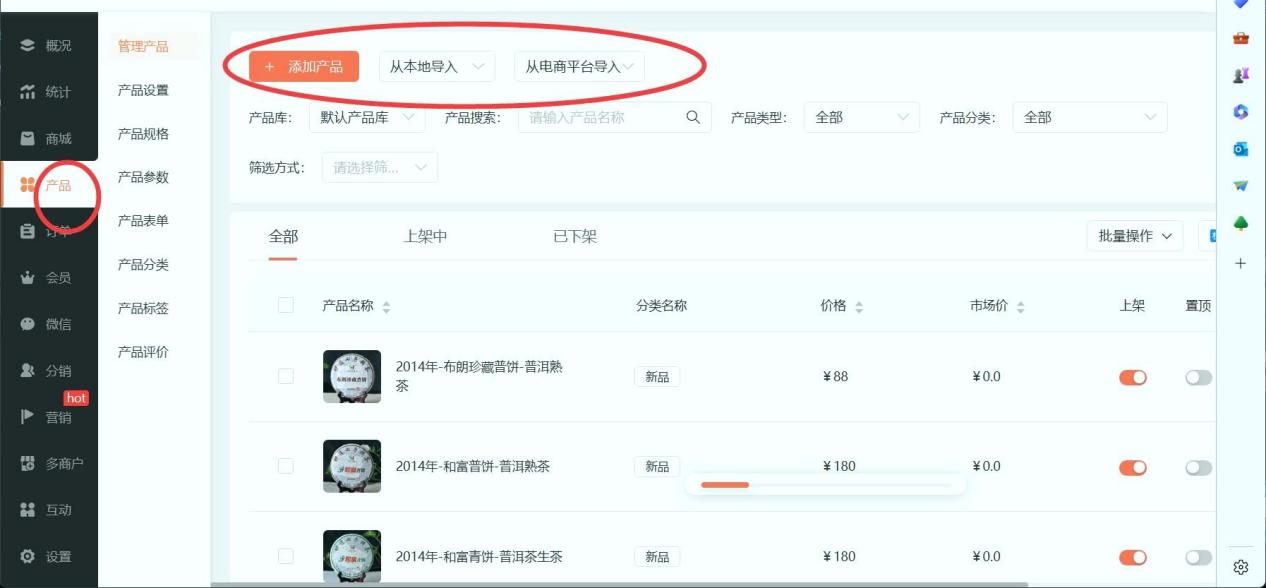This screenshot has width=1266, height=588.
Task: Open the 统计 statistics chart icon
Action: pos(27,92)
